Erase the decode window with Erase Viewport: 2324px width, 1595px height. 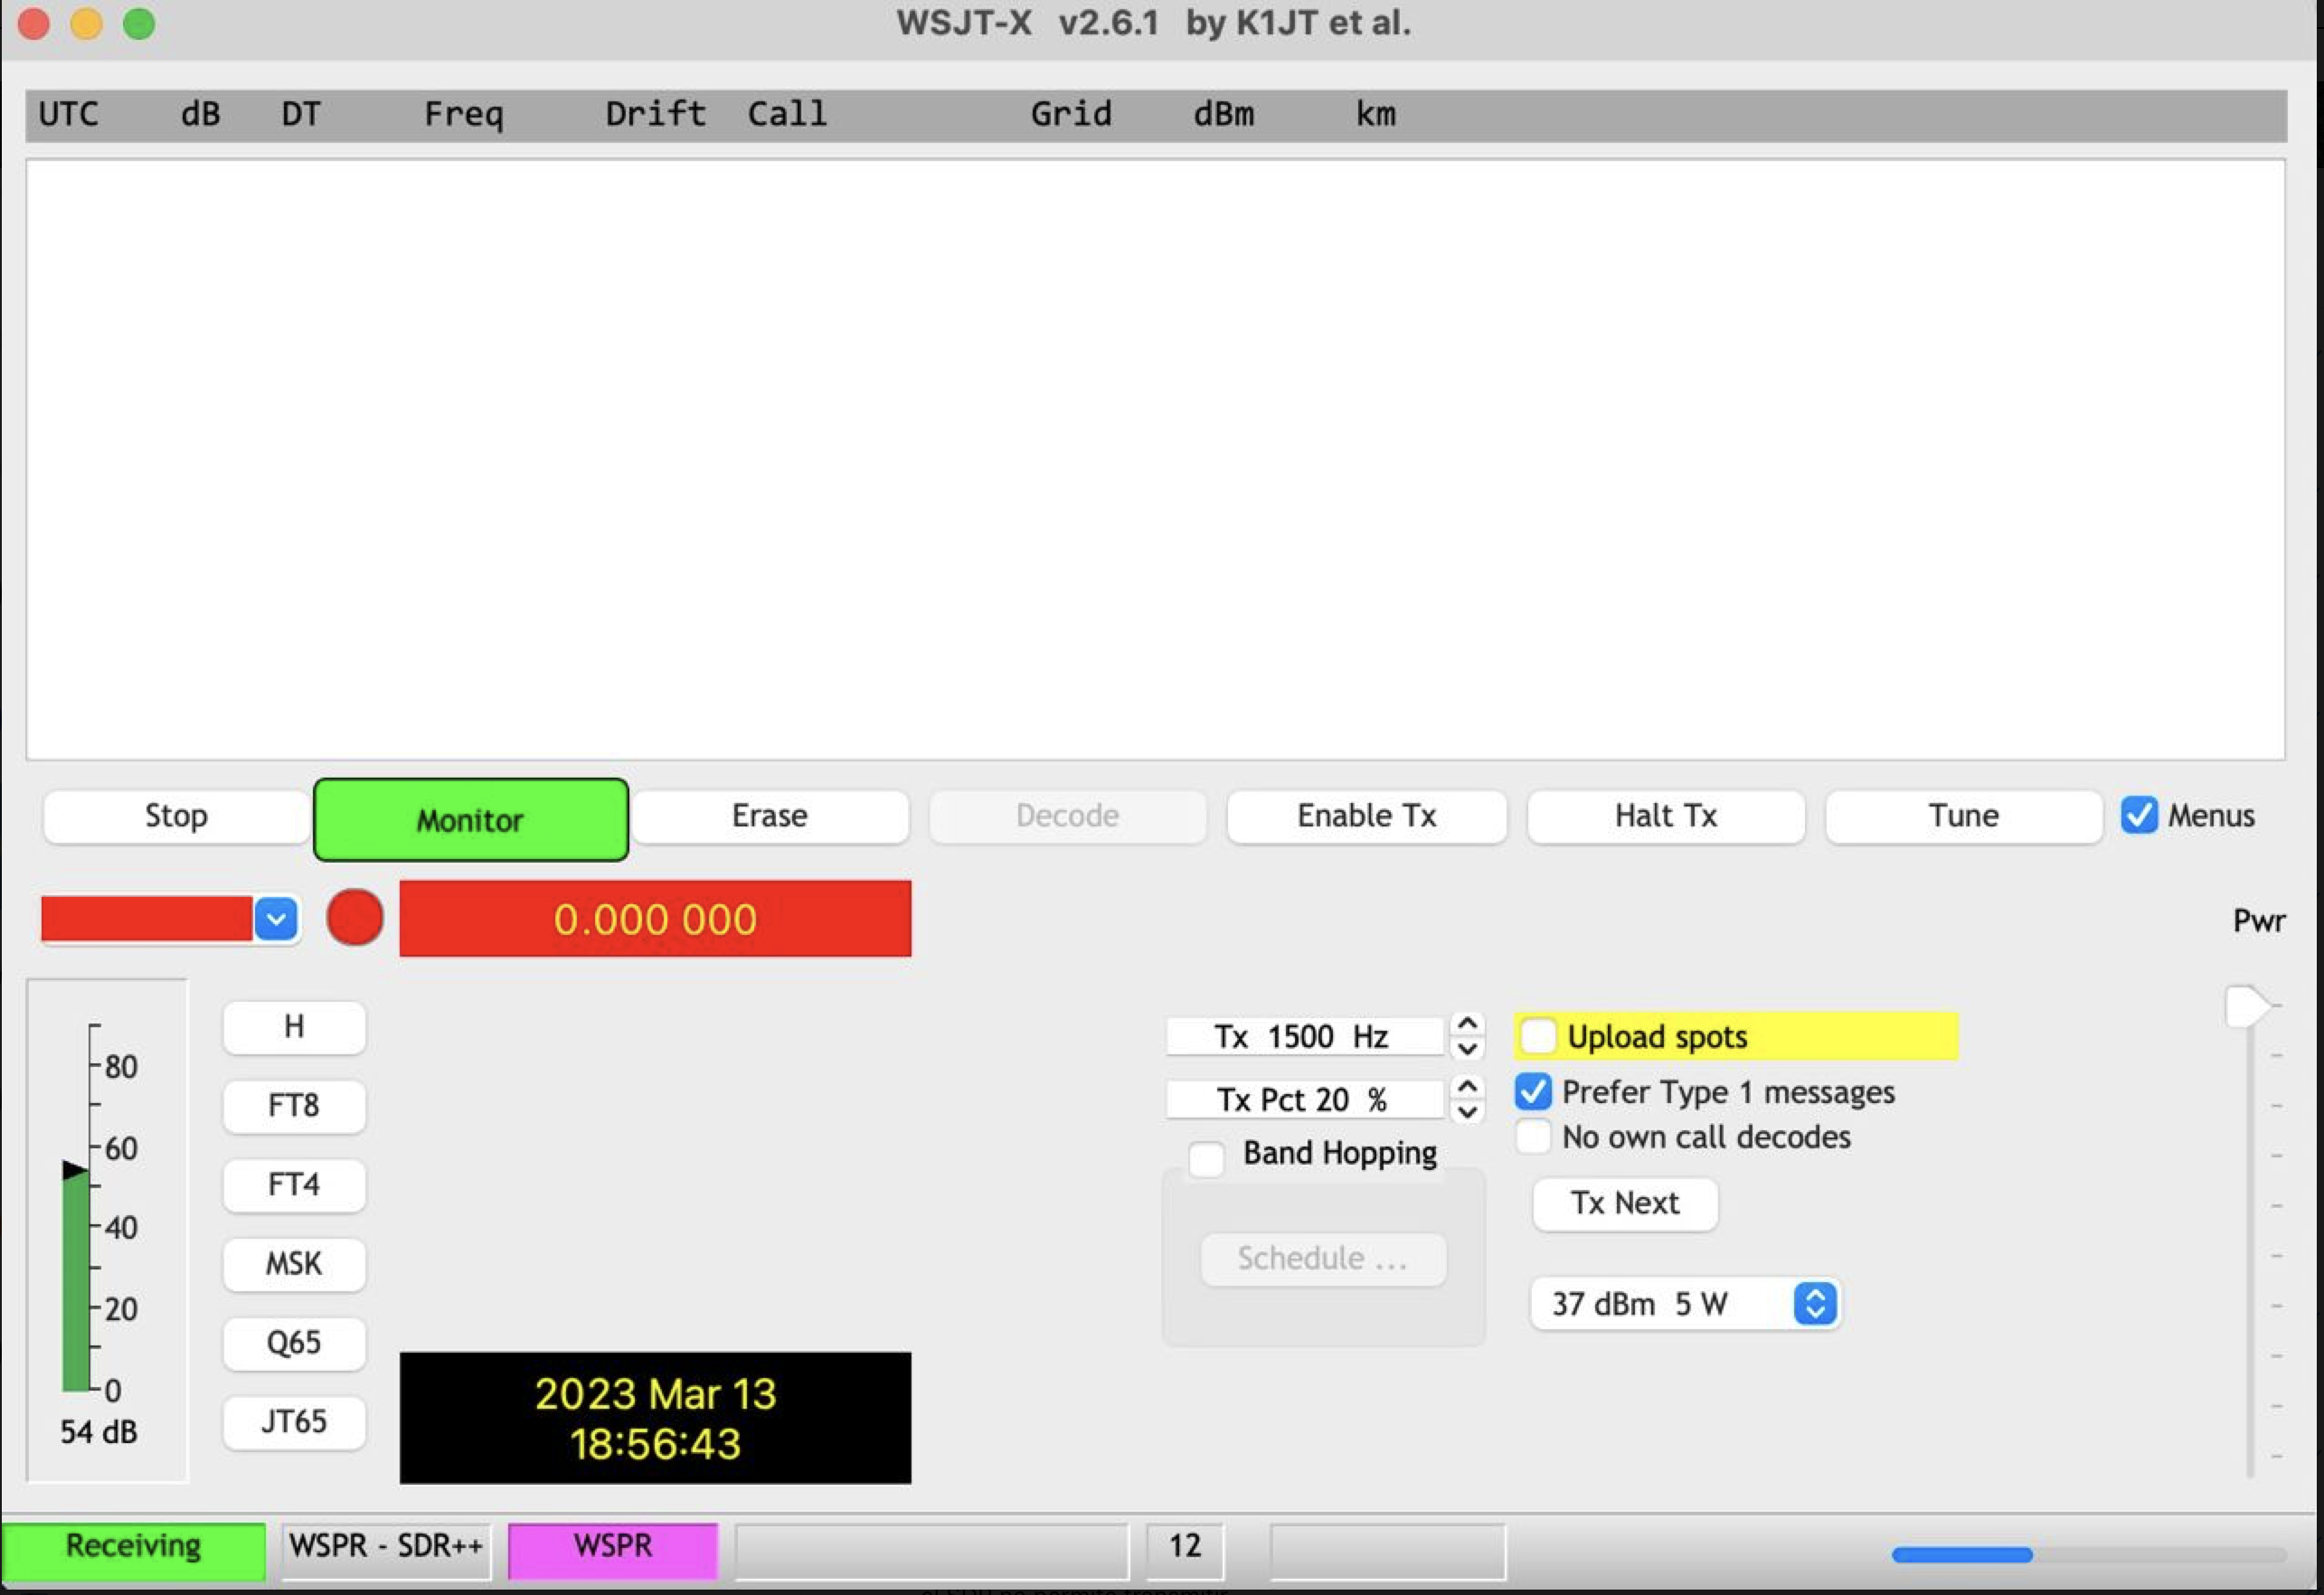tap(770, 816)
